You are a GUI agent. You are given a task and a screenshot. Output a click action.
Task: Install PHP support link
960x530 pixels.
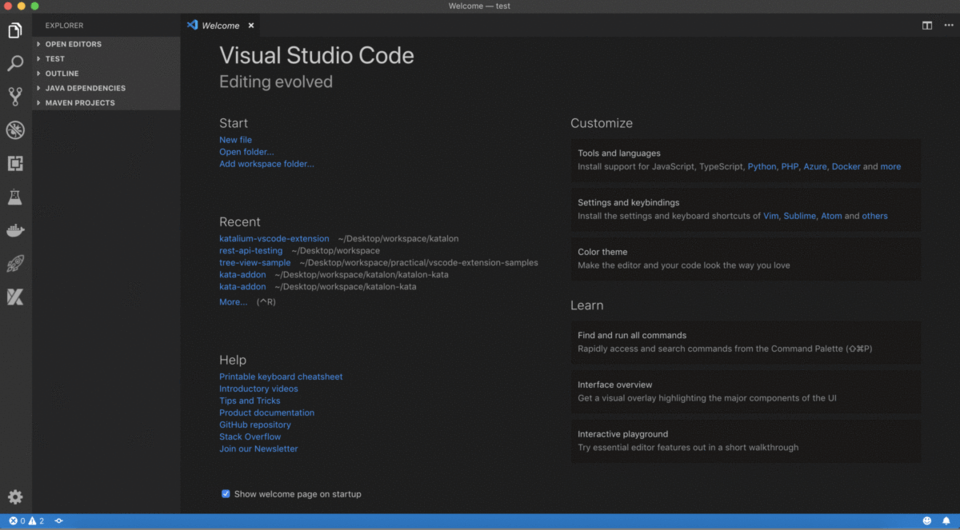pos(790,166)
